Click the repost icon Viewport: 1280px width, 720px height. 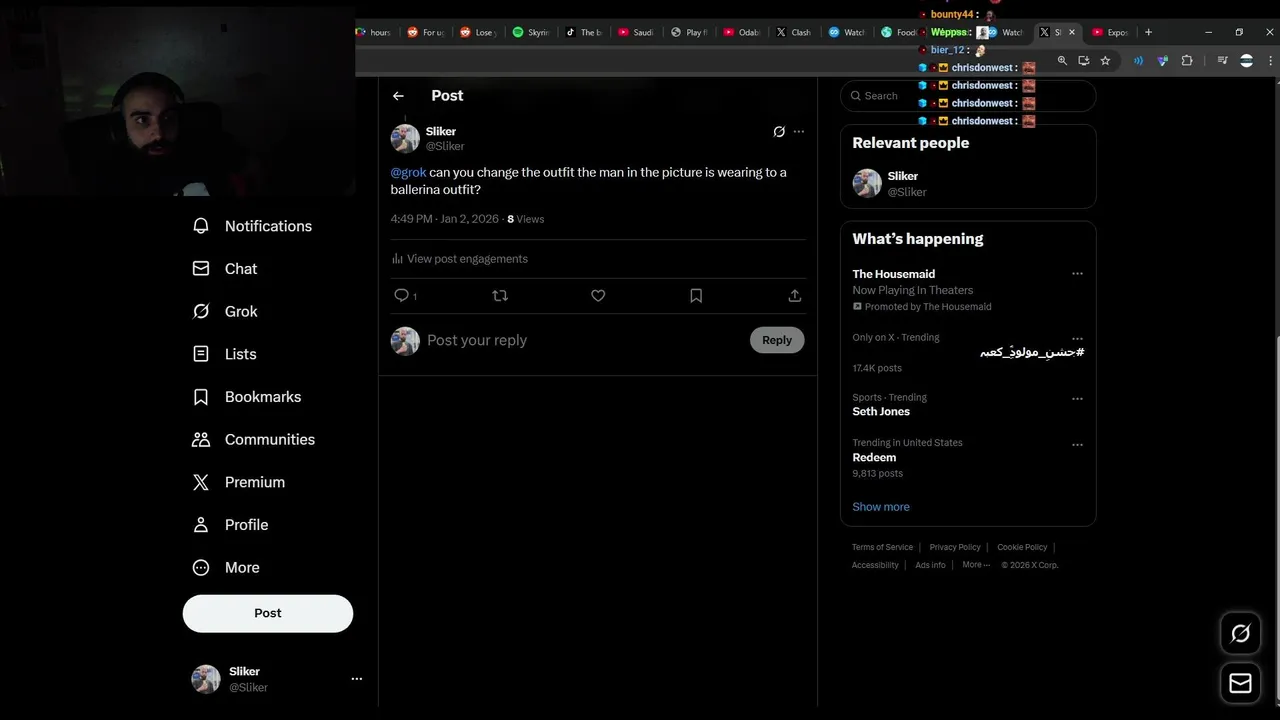tap(500, 296)
